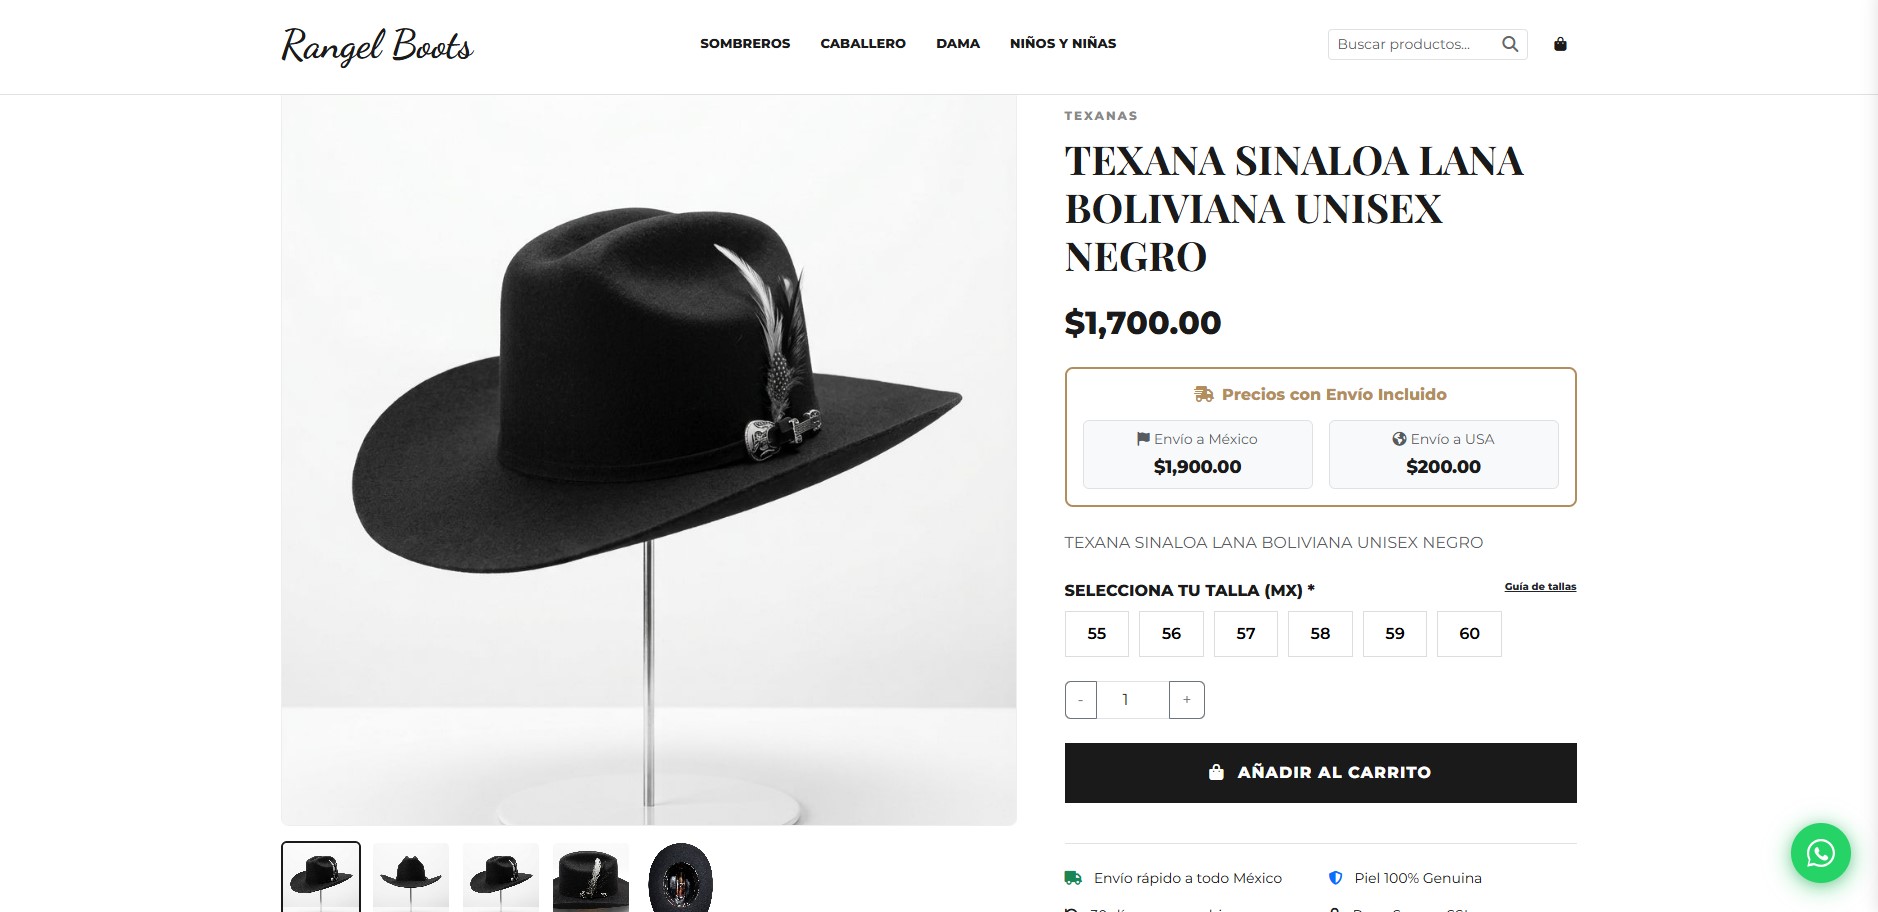Click the Envío a México price box
The width and height of the screenshot is (1878, 912).
(x=1197, y=454)
